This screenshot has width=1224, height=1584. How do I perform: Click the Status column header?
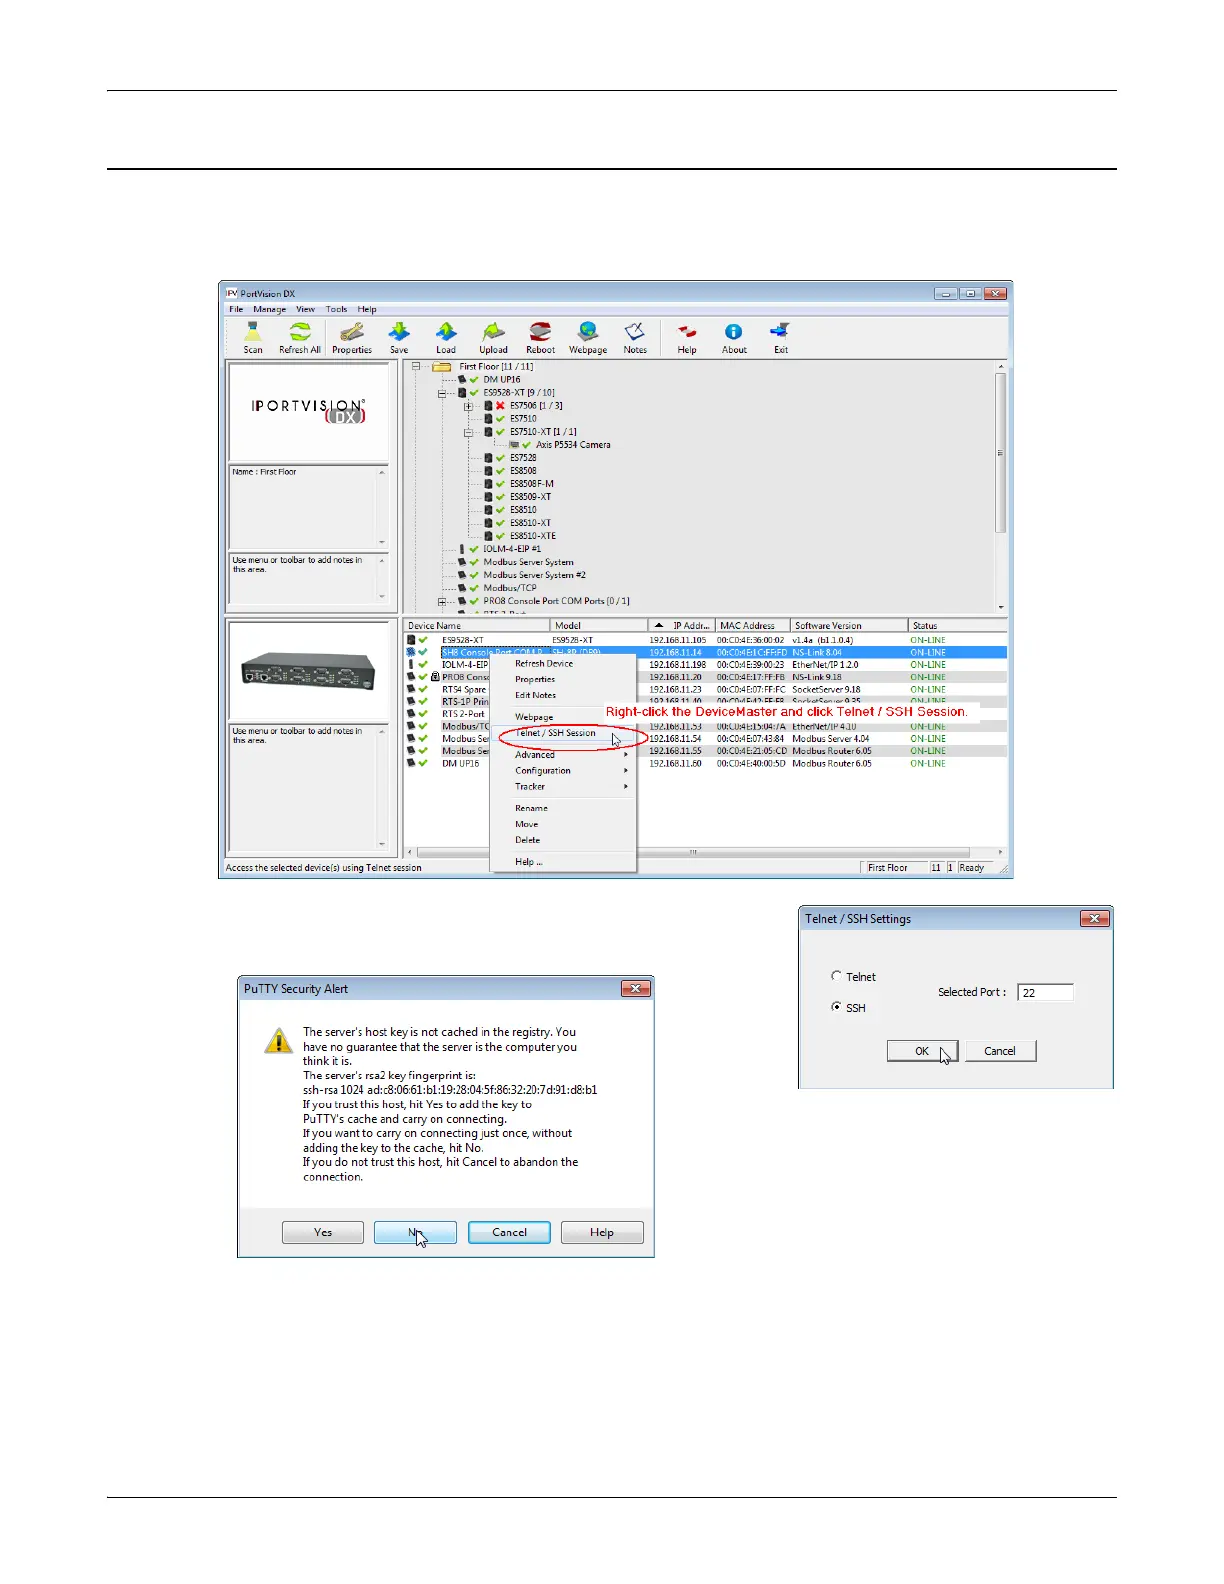pyautogui.click(x=957, y=626)
